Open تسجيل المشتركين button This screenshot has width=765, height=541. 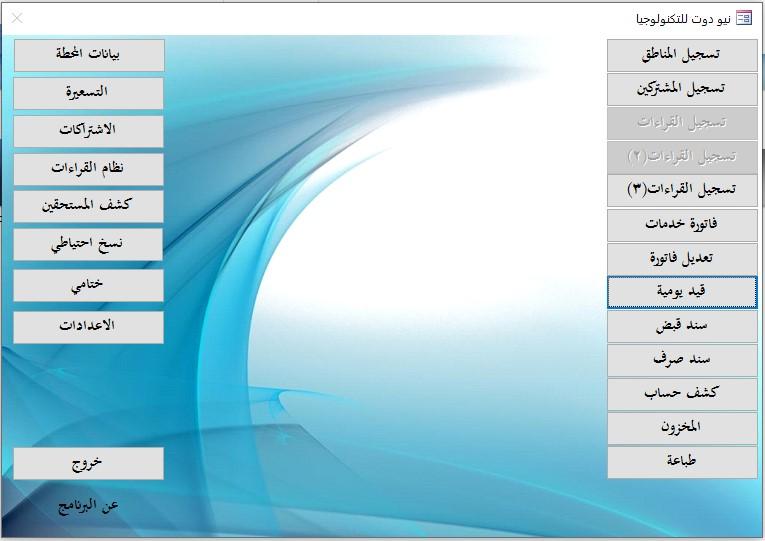(x=682, y=89)
